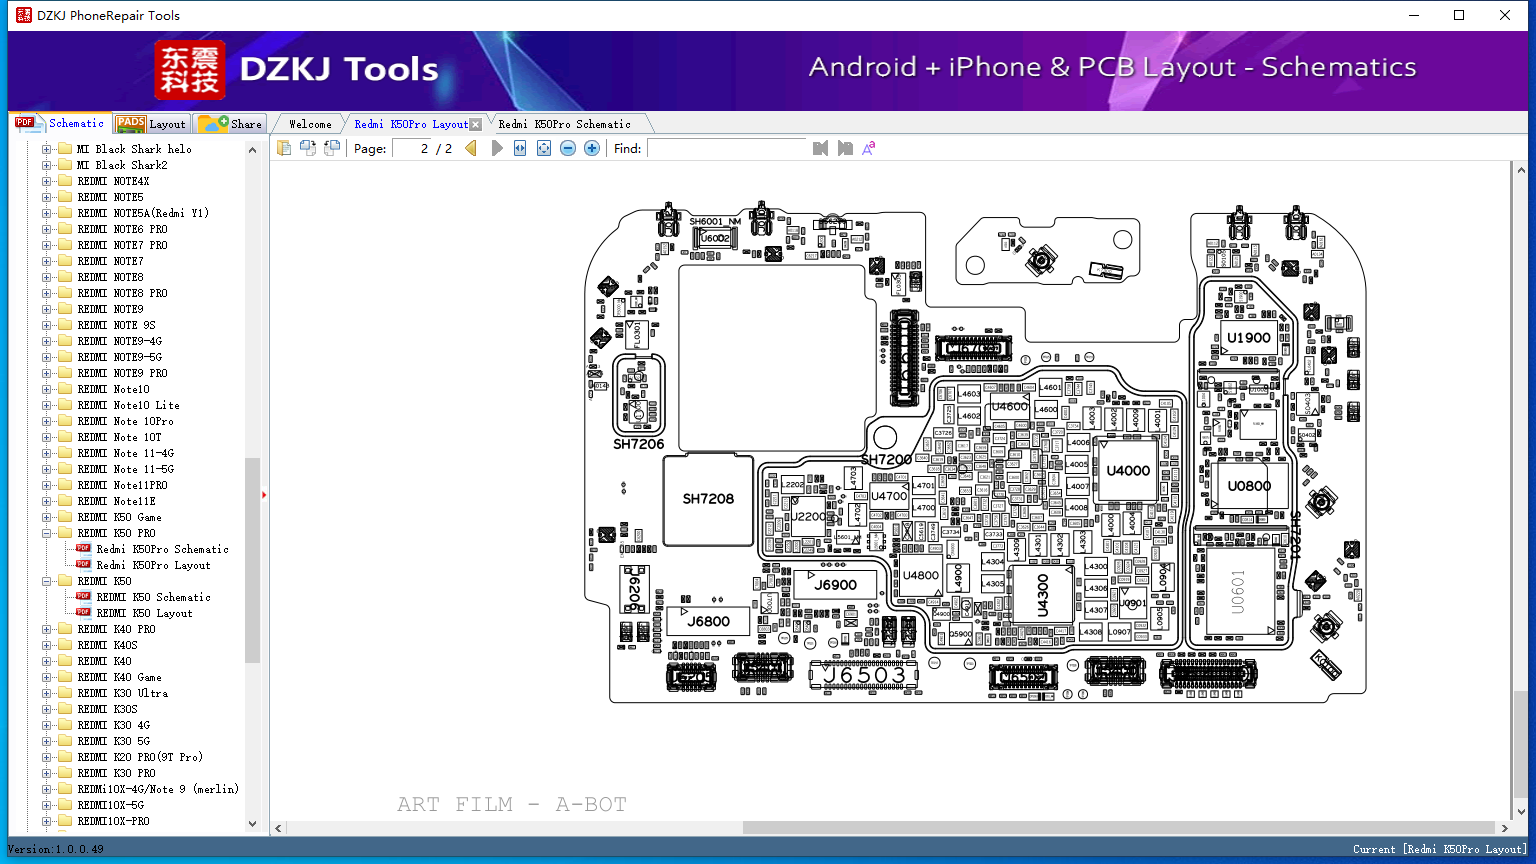Click the tree panel scrollbar down arrow
The width and height of the screenshot is (1536, 864).
[252, 824]
